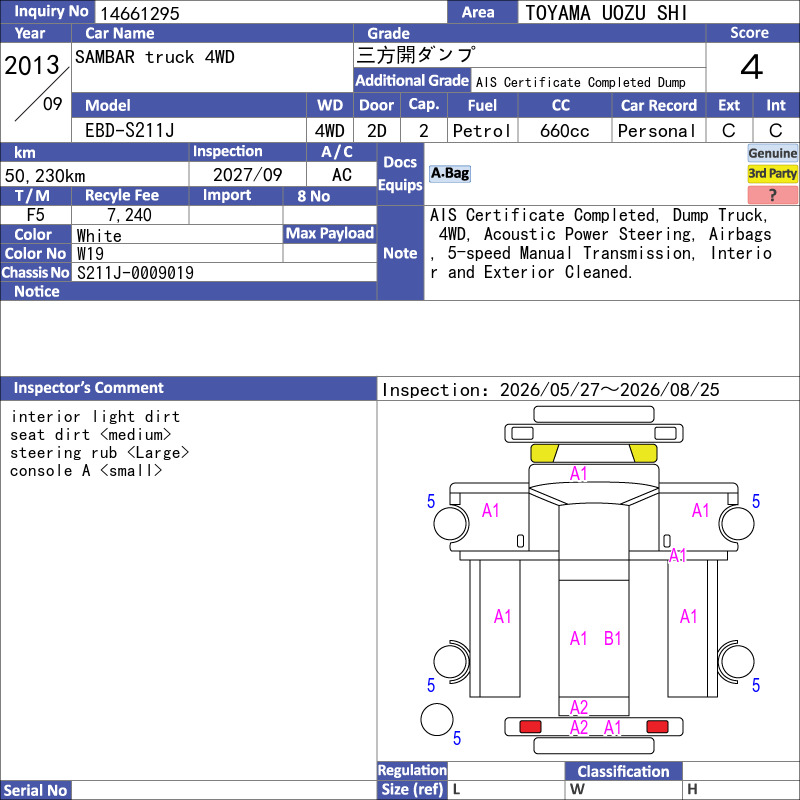The width and height of the screenshot is (800, 800).
Task: Select the Genuine parts badge
Action: click(x=772, y=153)
